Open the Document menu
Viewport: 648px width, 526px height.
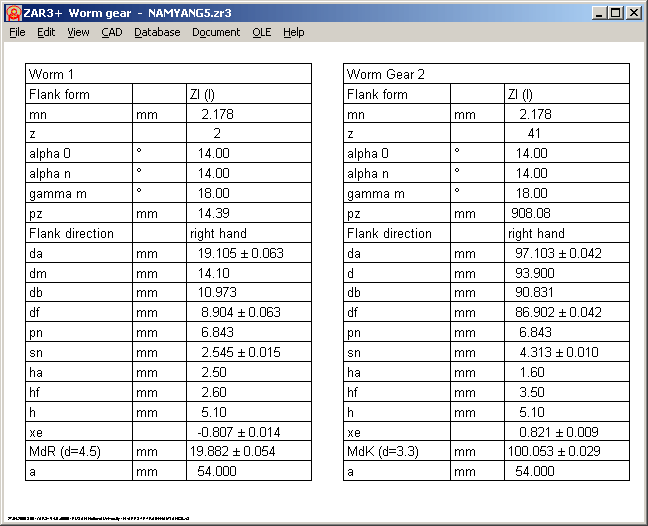tap(216, 32)
